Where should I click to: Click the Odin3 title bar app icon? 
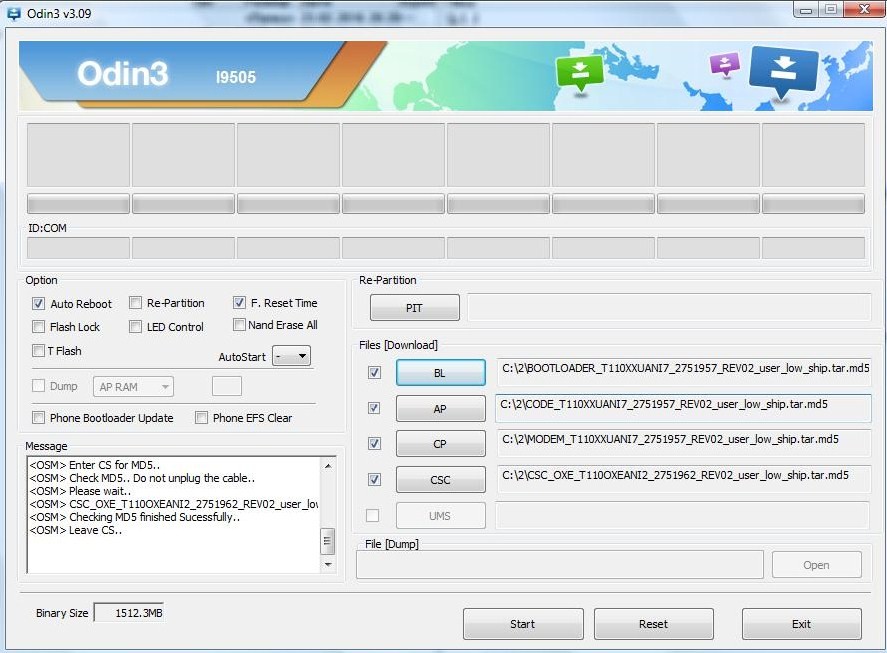[13, 12]
